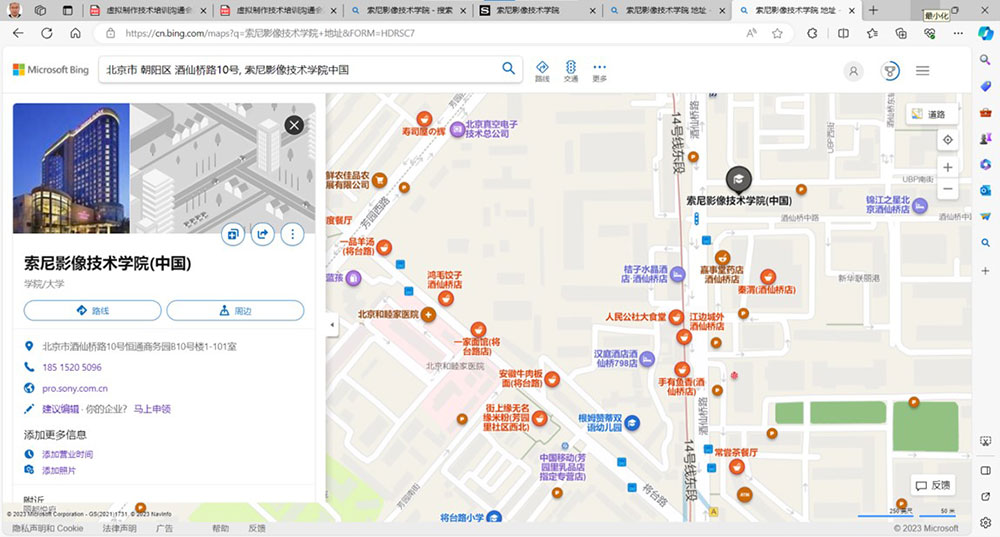Click the 寿司屋の辉 restaurant marker
Image resolution: width=1000 pixels, height=537 pixels.
424,119
